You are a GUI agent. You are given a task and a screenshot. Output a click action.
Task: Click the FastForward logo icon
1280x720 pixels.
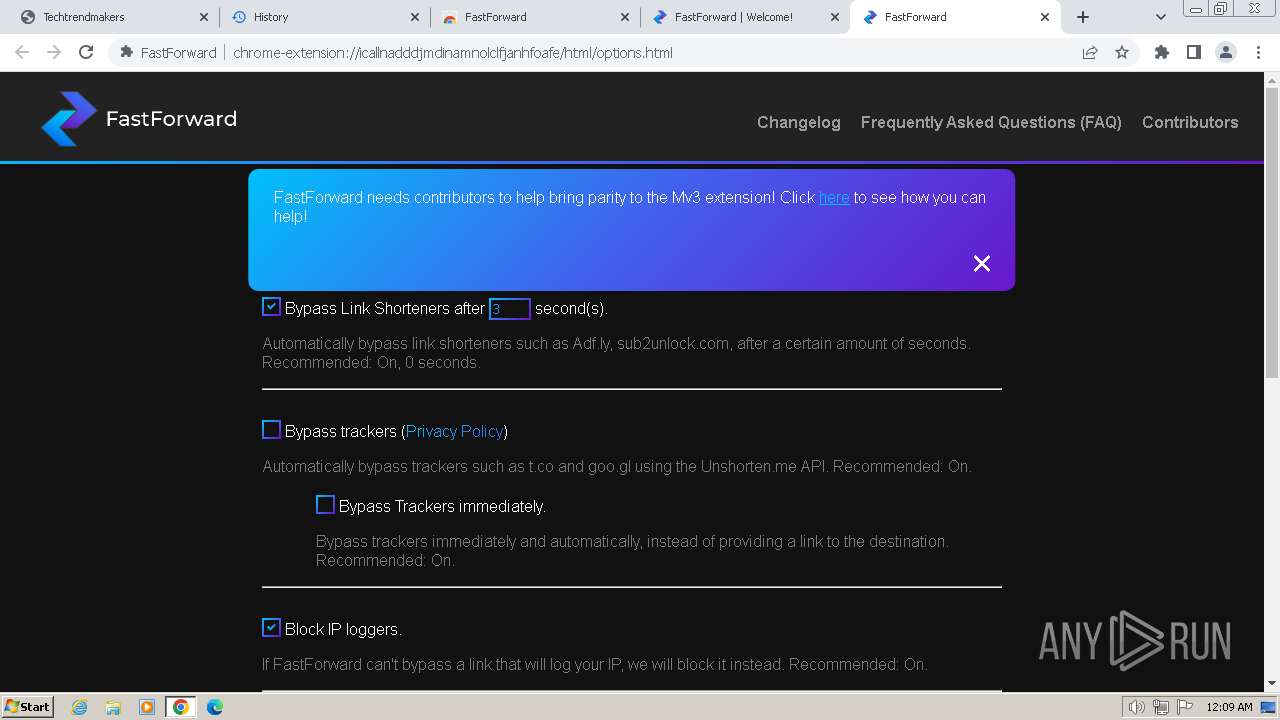coord(69,119)
